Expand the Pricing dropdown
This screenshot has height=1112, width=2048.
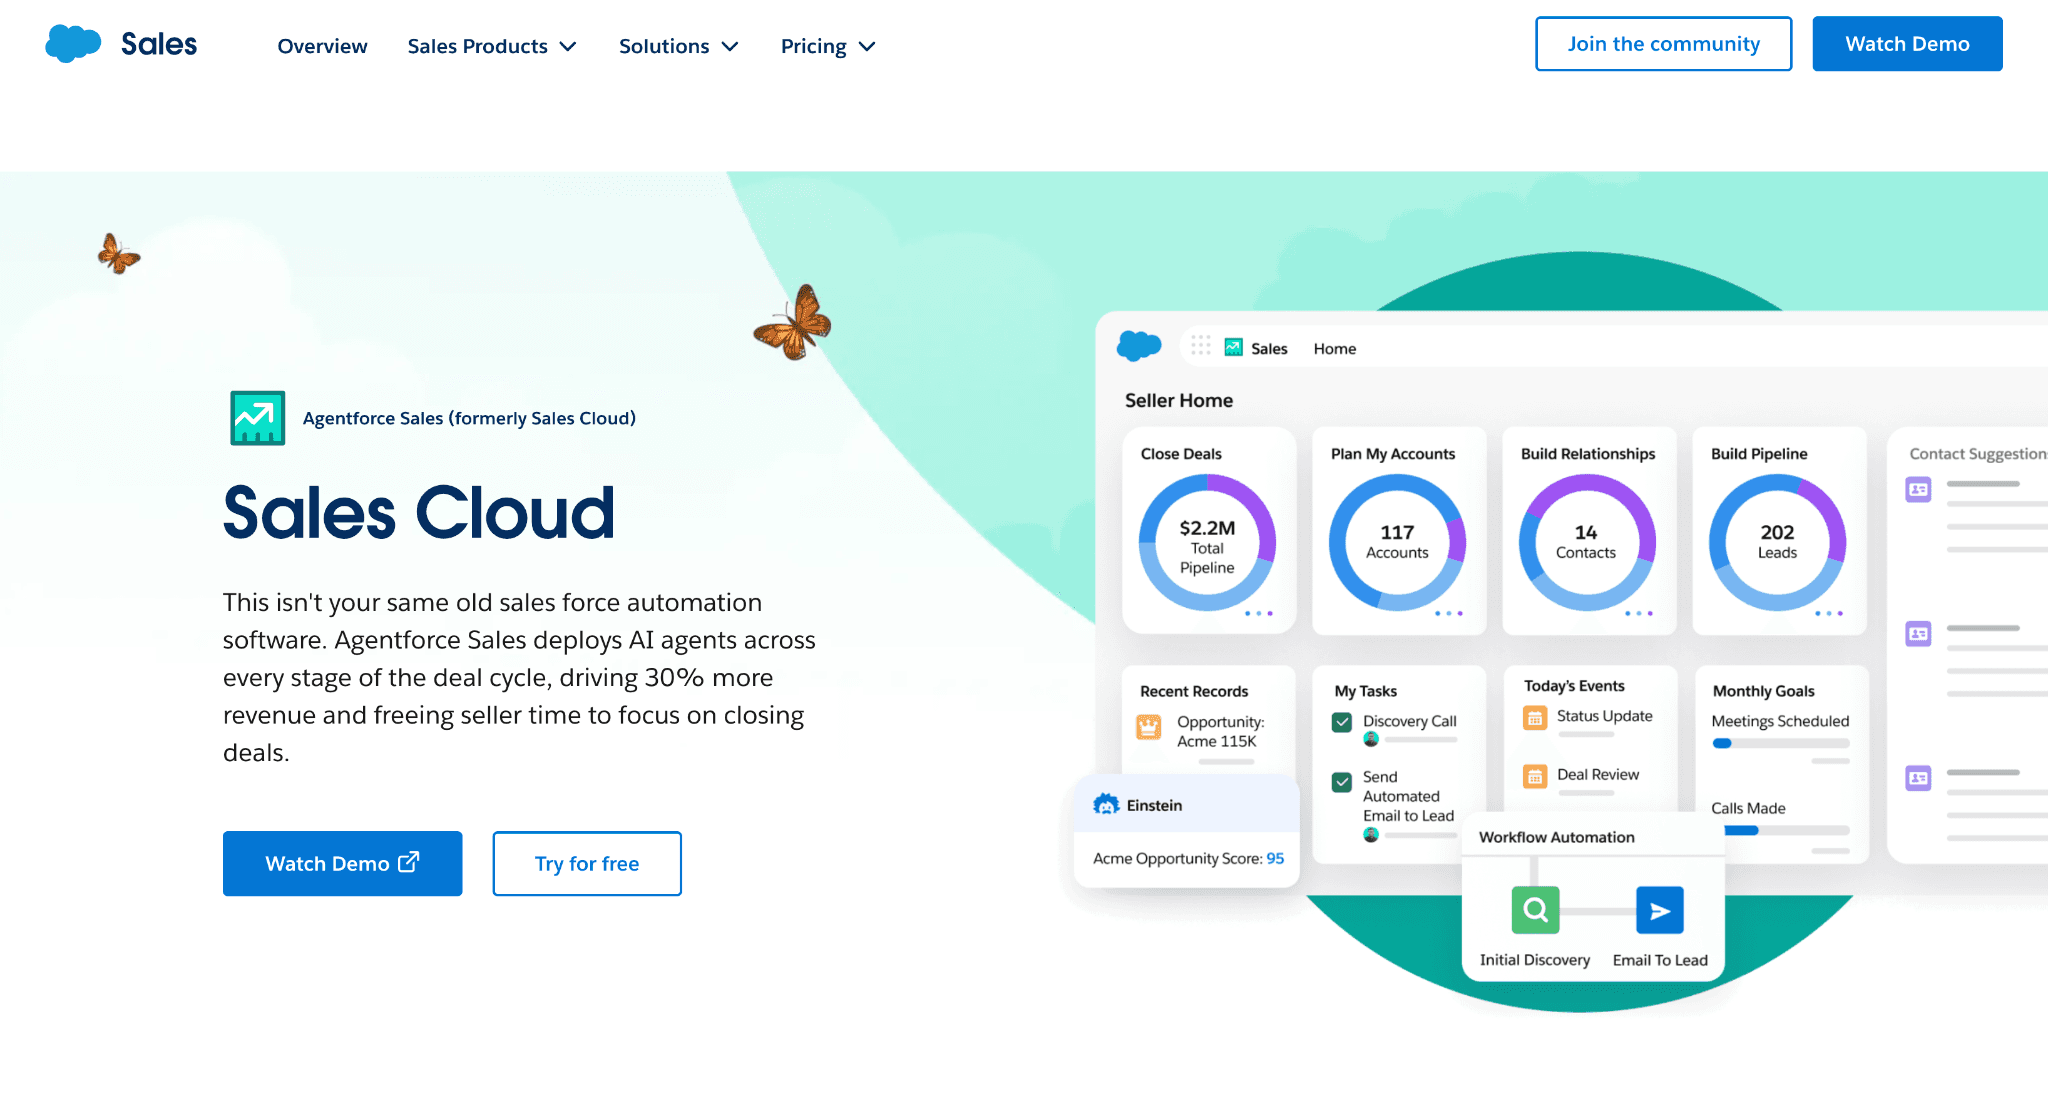(x=827, y=46)
